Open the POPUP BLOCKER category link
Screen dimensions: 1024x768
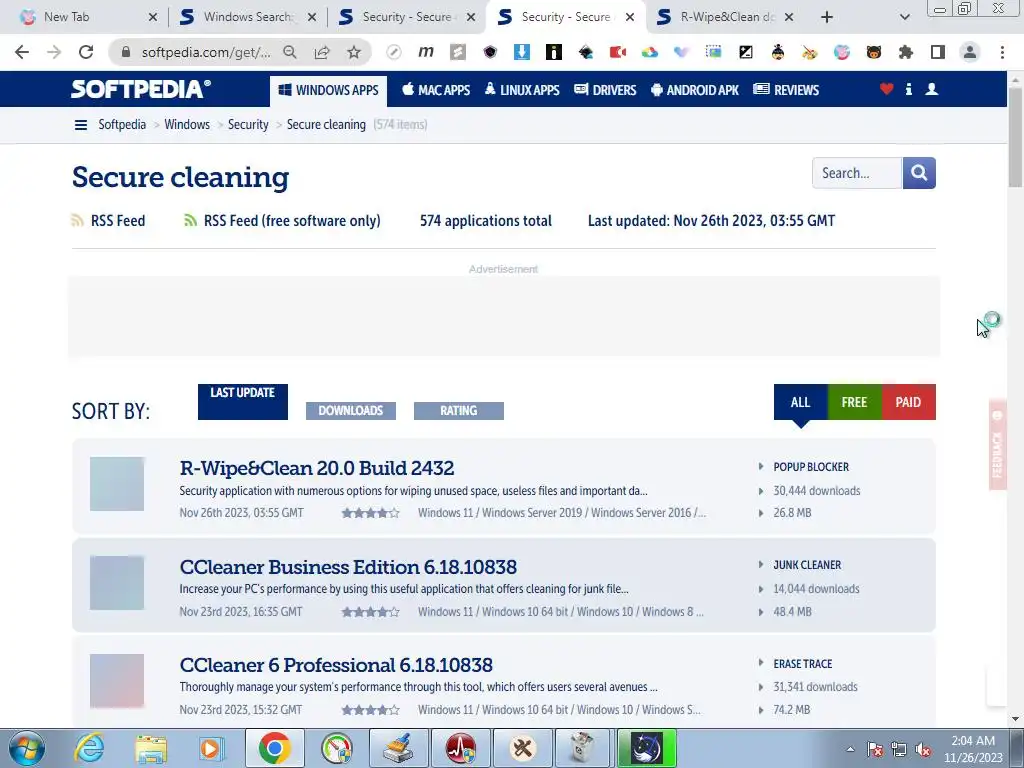tap(811, 467)
